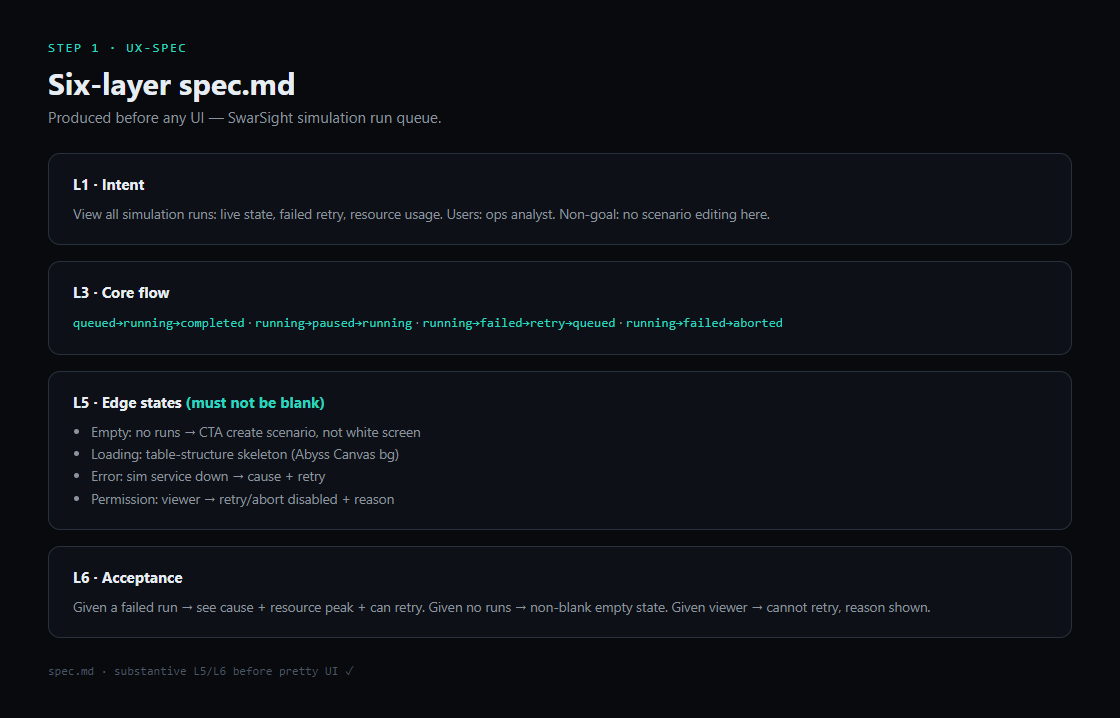Click the subtitle 'Produced before any UI' line
This screenshot has height=718, width=1120.
(x=244, y=118)
